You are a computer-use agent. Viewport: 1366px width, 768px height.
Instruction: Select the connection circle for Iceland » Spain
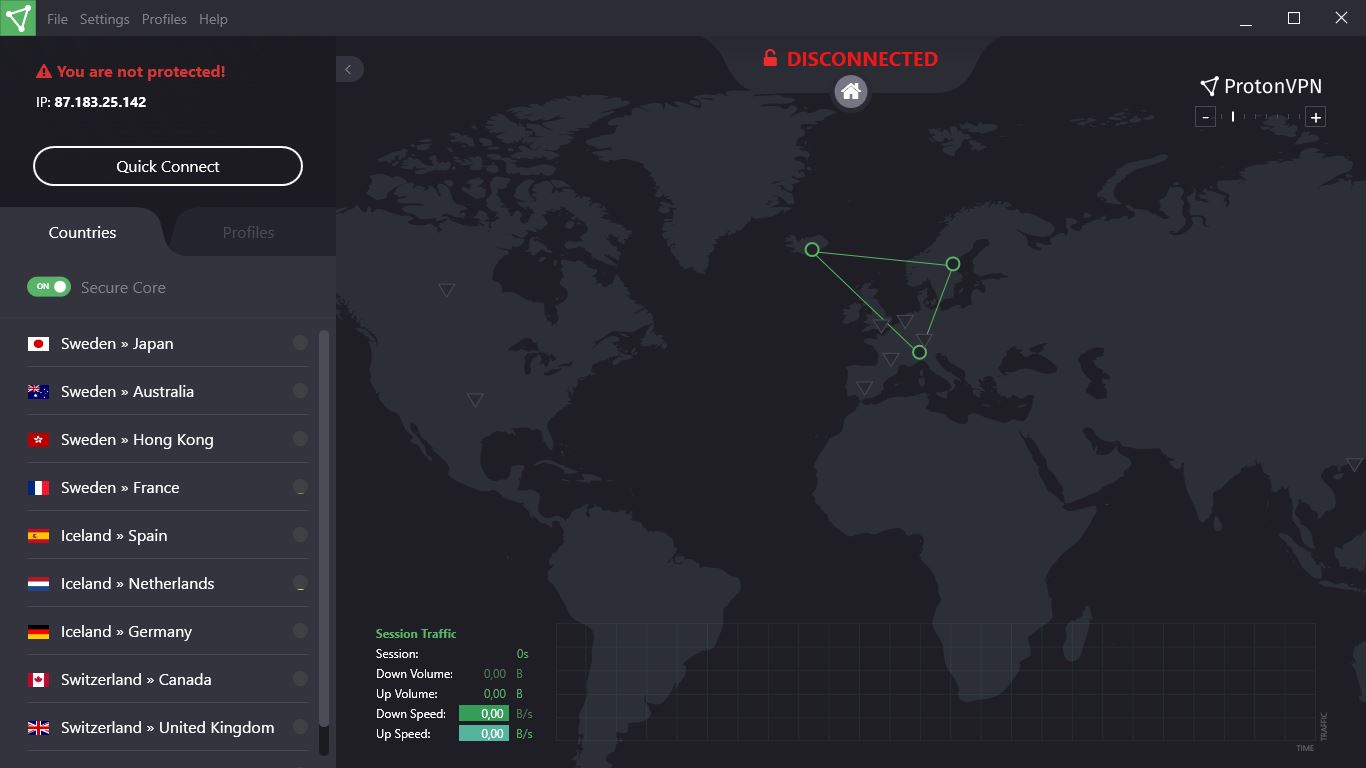click(300, 535)
